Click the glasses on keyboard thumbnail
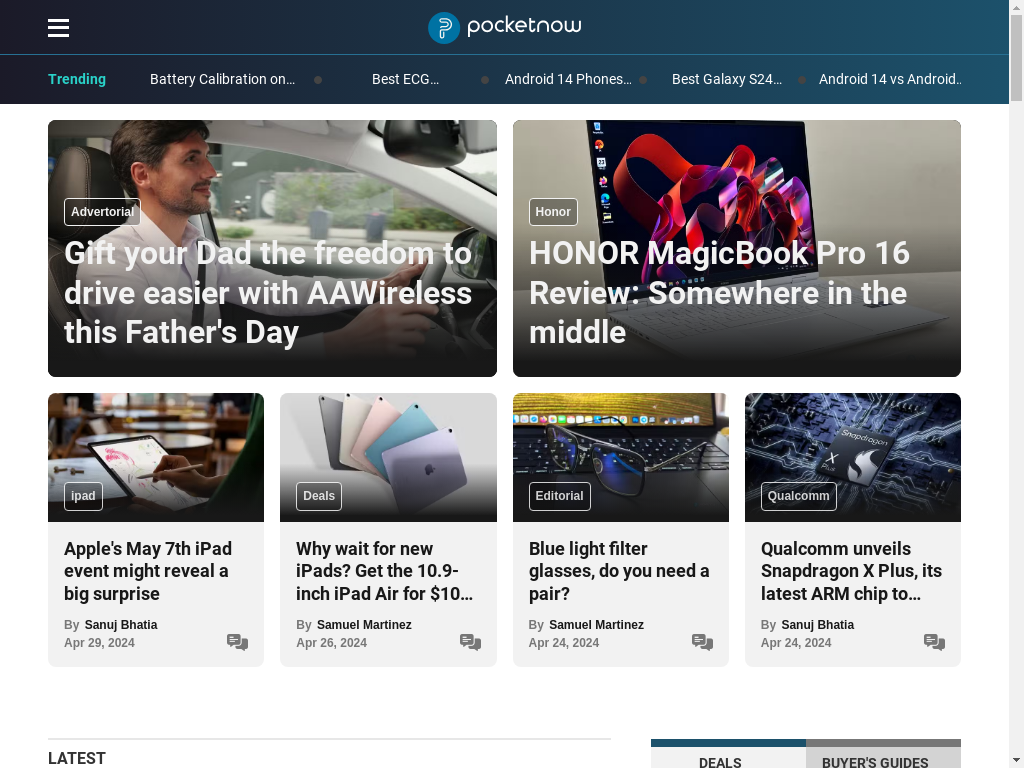 [620, 457]
